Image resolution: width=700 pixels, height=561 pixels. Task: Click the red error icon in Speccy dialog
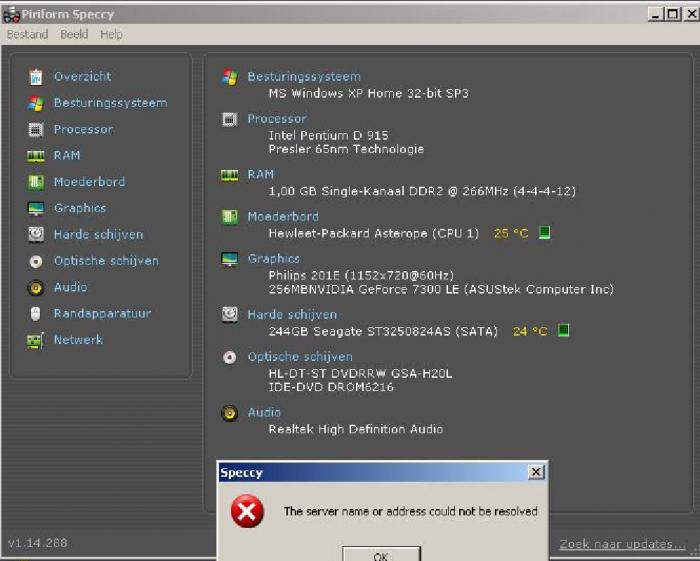point(247,511)
